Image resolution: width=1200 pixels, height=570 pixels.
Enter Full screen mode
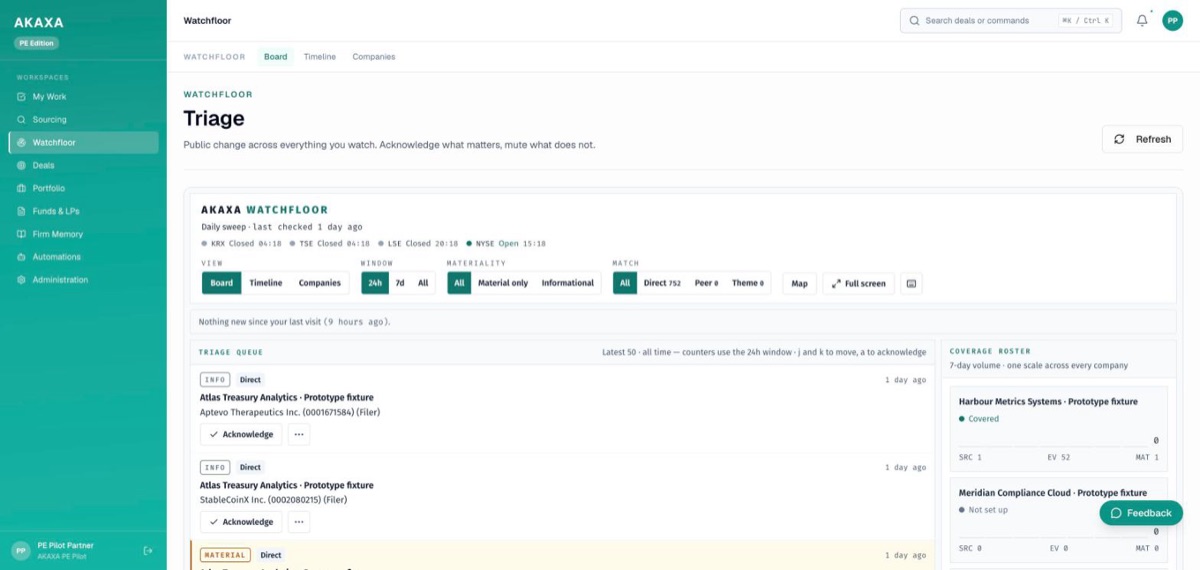pos(858,283)
